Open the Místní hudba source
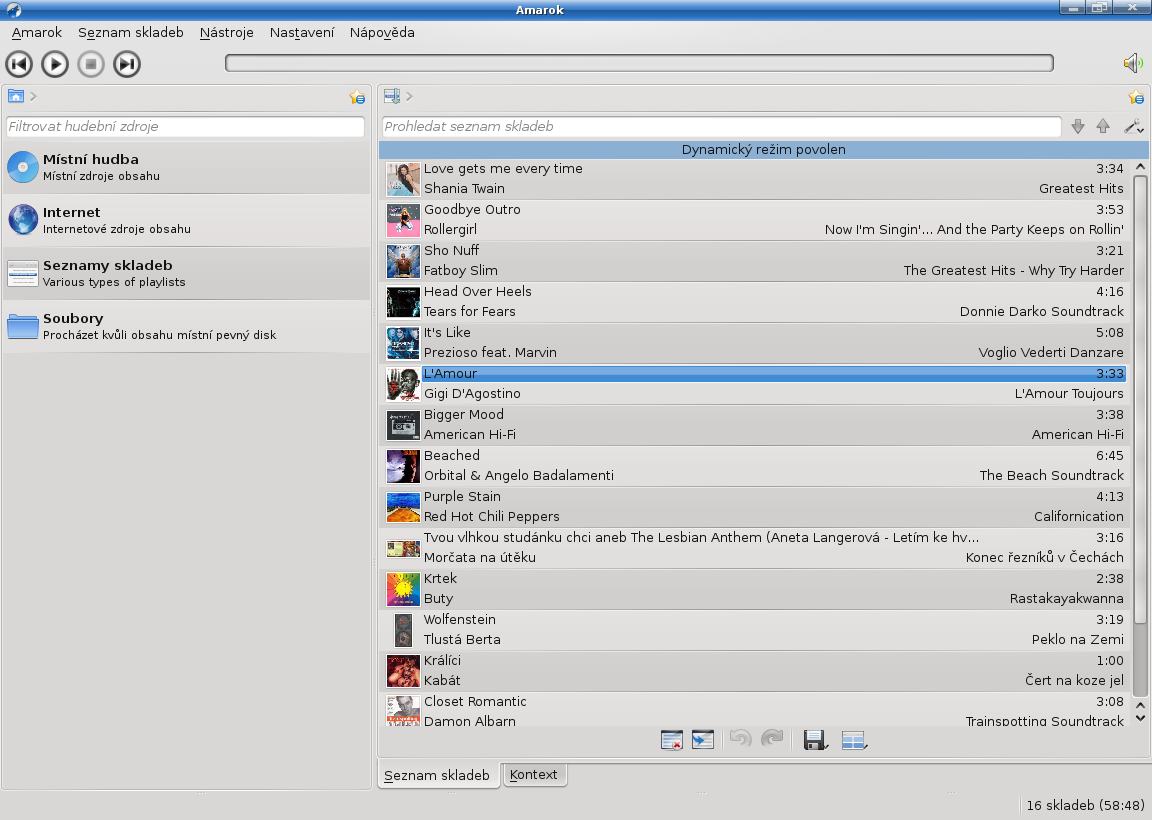 (187, 168)
